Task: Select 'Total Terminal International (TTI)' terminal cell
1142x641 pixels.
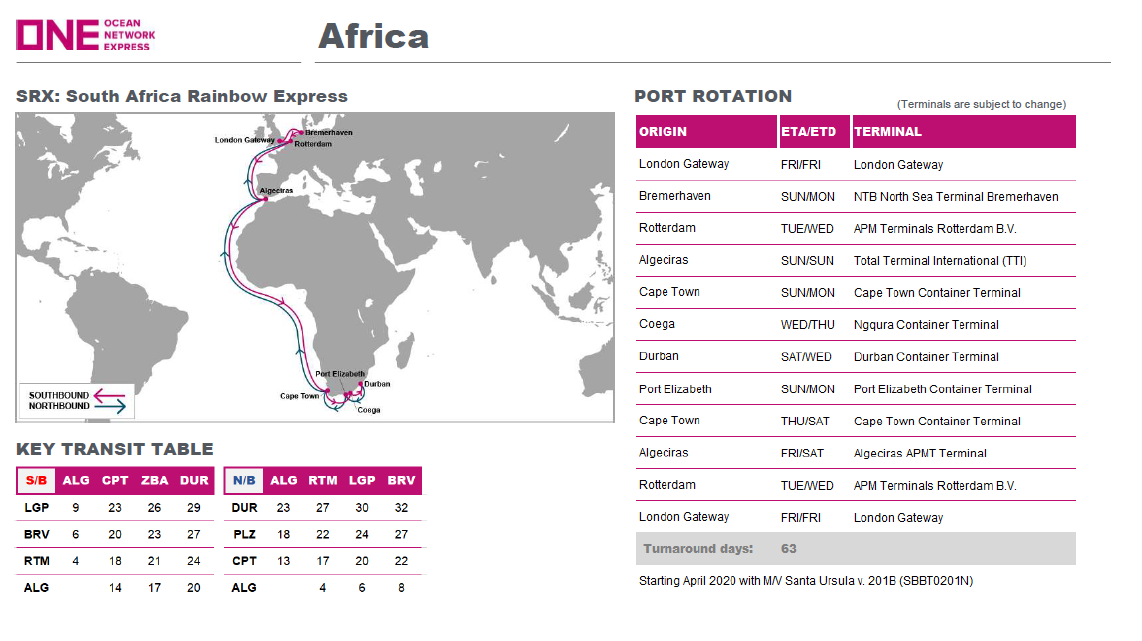Action: point(940,261)
